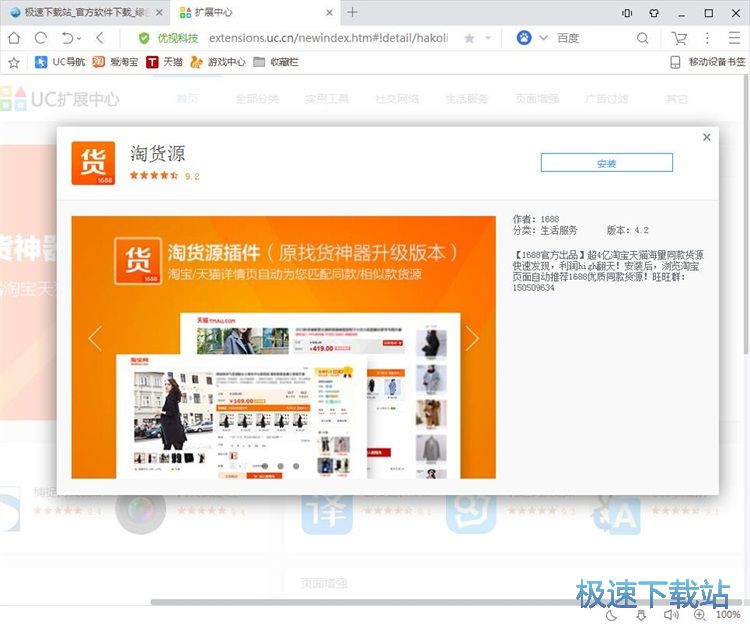Image resolution: width=750 pixels, height=624 pixels.
Task: Open 广告过滤 category in nav
Action: click(607, 99)
